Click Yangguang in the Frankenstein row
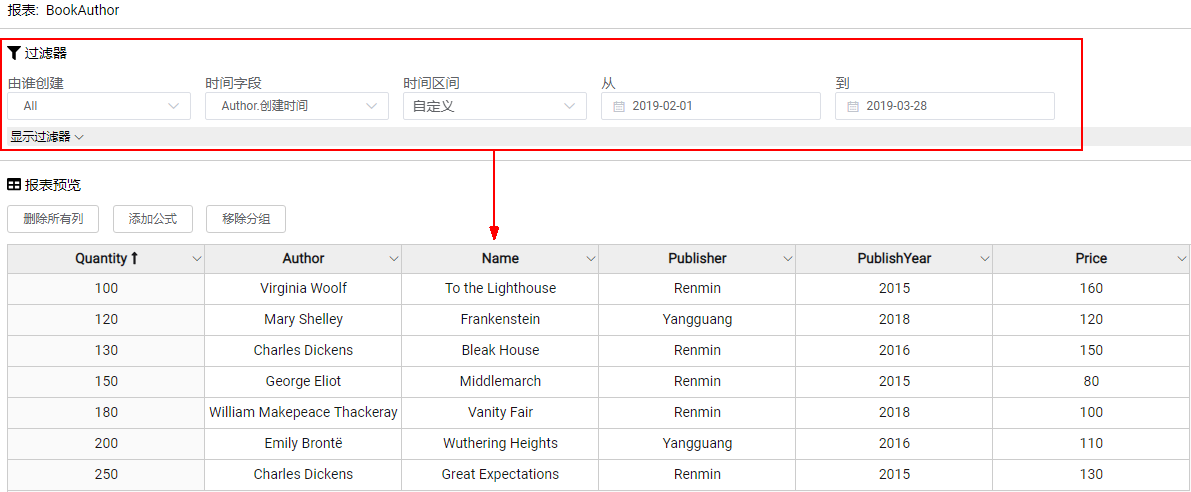This screenshot has width=1191, height=492. [x=697, y=320]
